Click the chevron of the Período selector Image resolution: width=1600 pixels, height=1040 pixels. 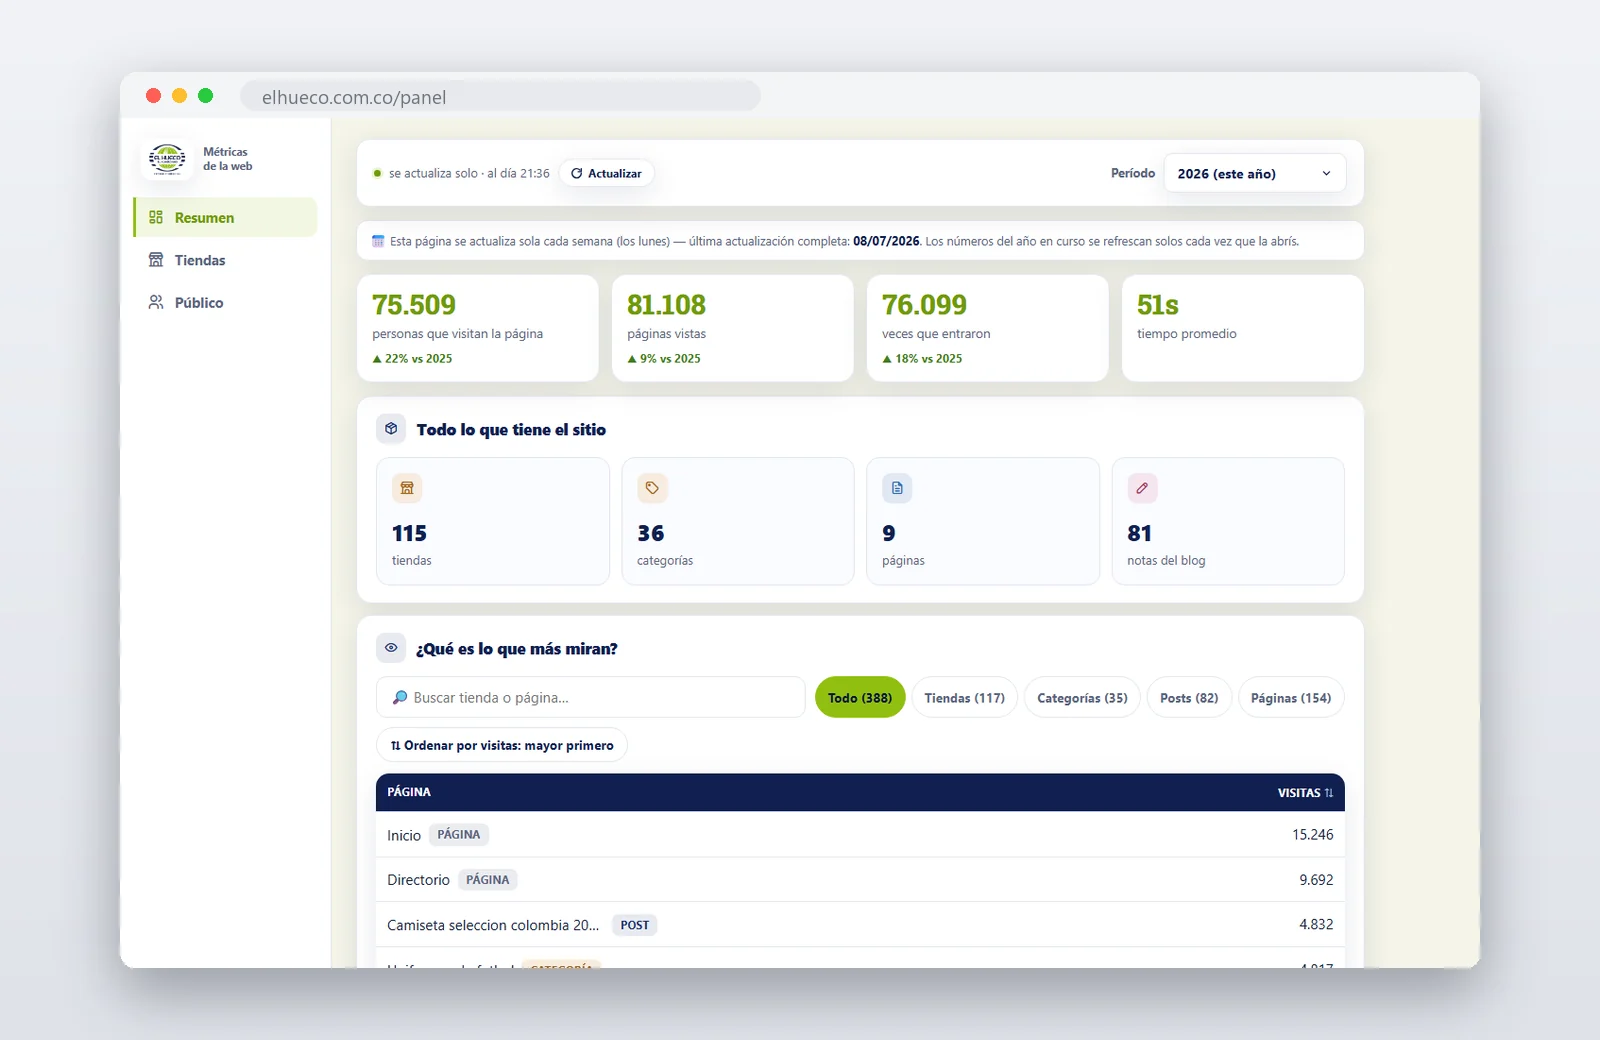click(1326, 173)
